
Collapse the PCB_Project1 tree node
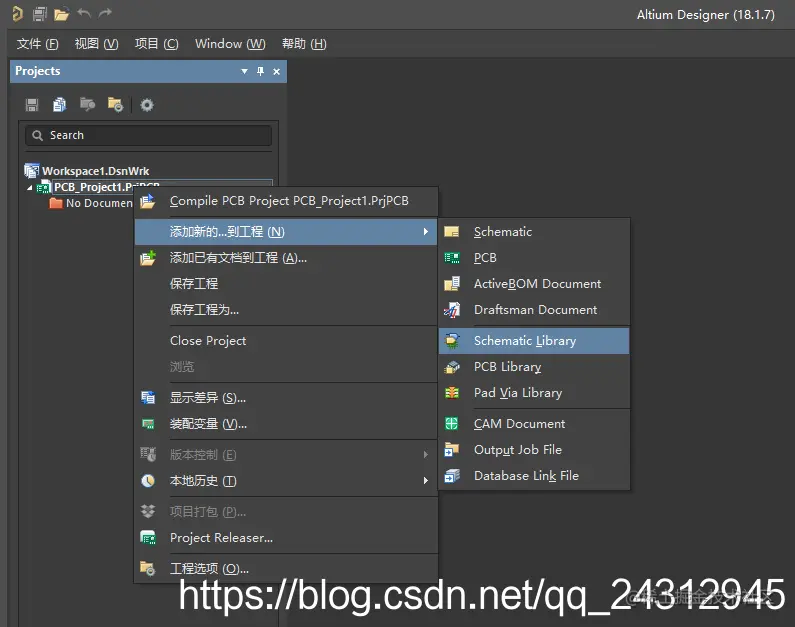pyautogui.click(x=29, y=188)
